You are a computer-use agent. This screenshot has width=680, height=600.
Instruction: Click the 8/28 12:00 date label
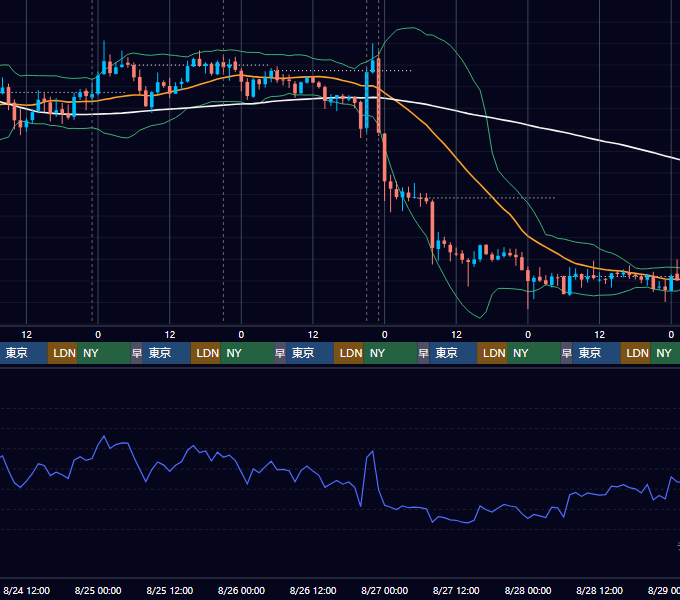click(599, 590)
